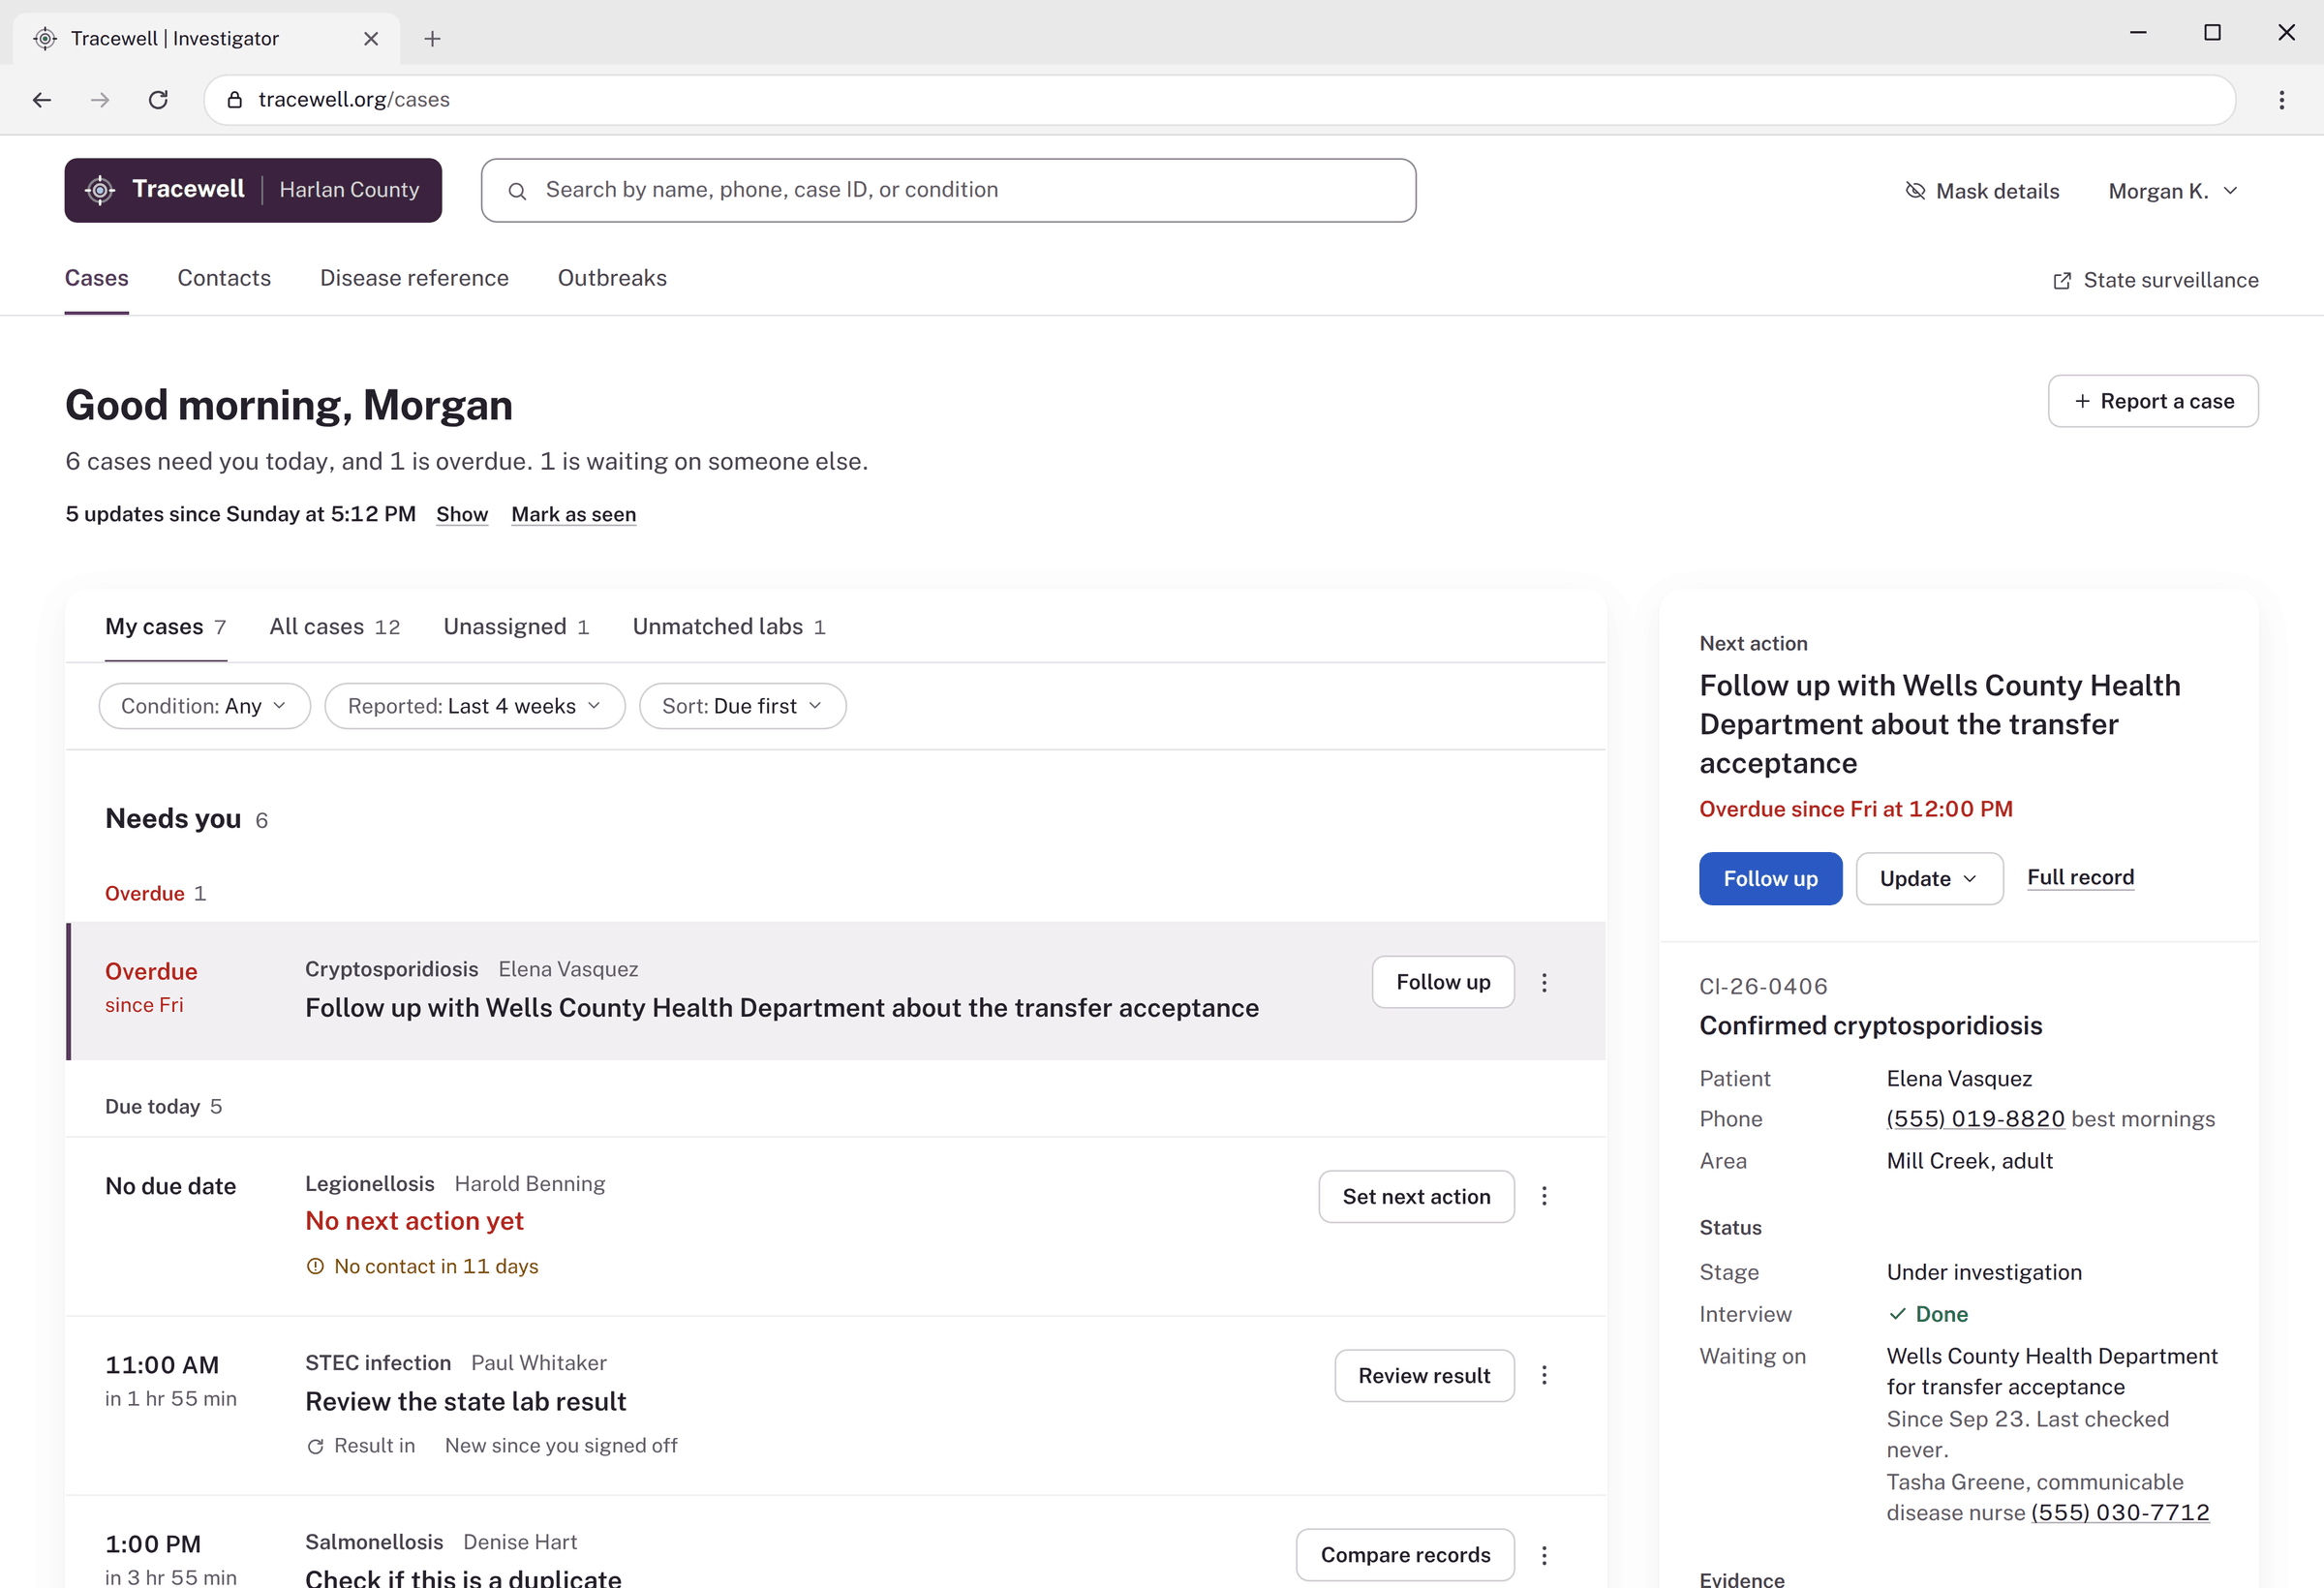Select the All cases tab
The width and height of the screenshot is (2324, 1588).
[335, 627]
